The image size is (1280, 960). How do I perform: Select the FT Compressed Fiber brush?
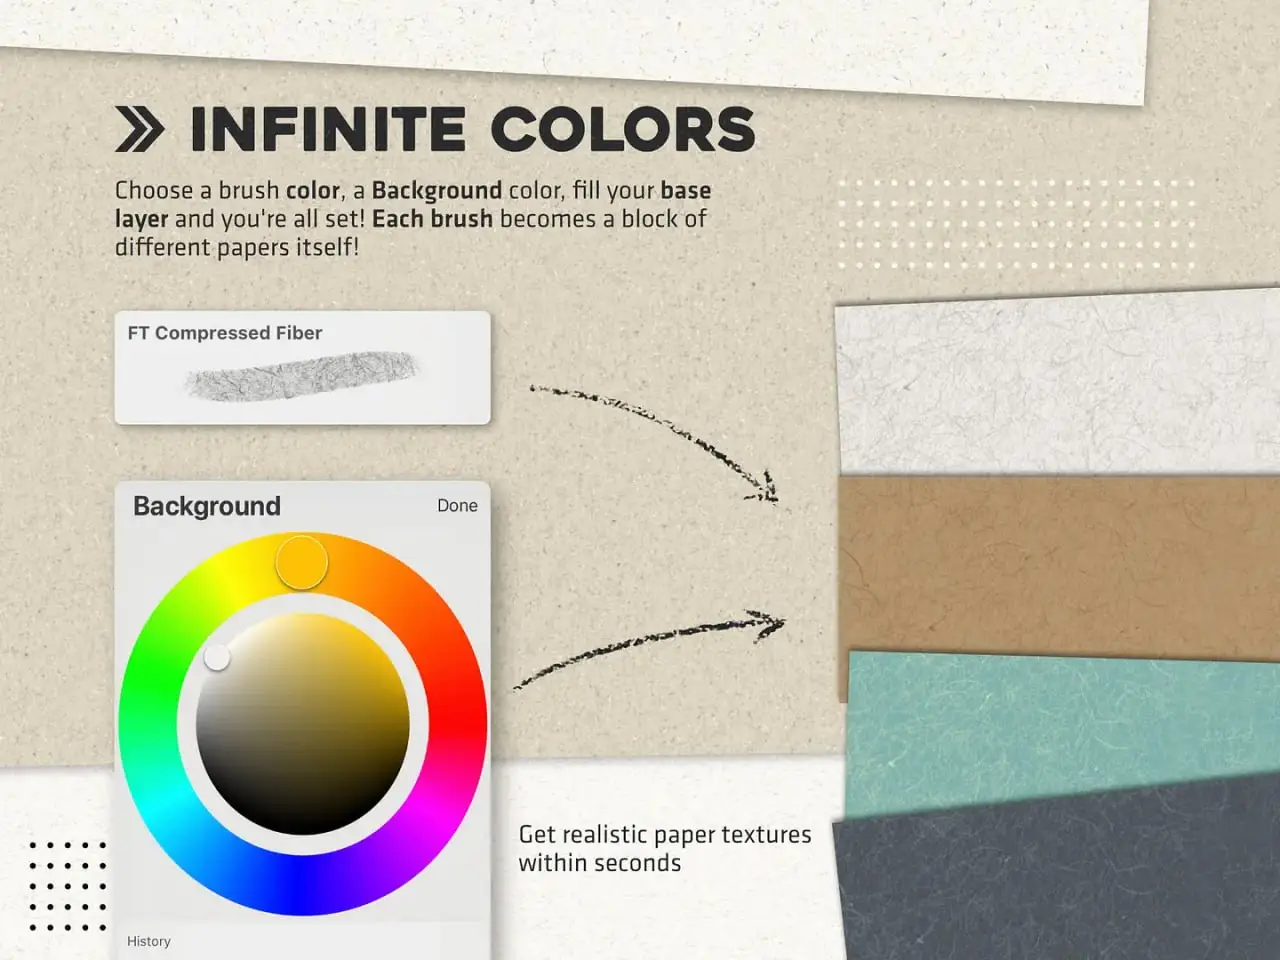[300, 368]
